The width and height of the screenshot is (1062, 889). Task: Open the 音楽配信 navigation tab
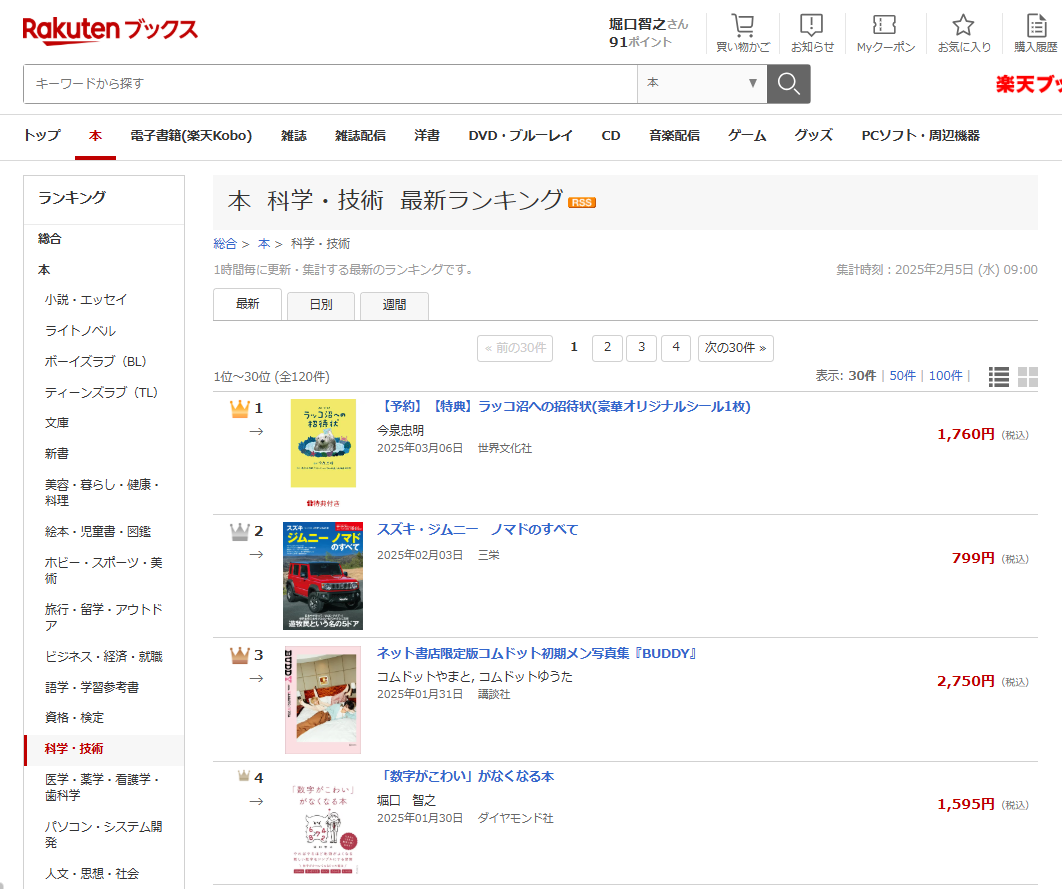674,135
